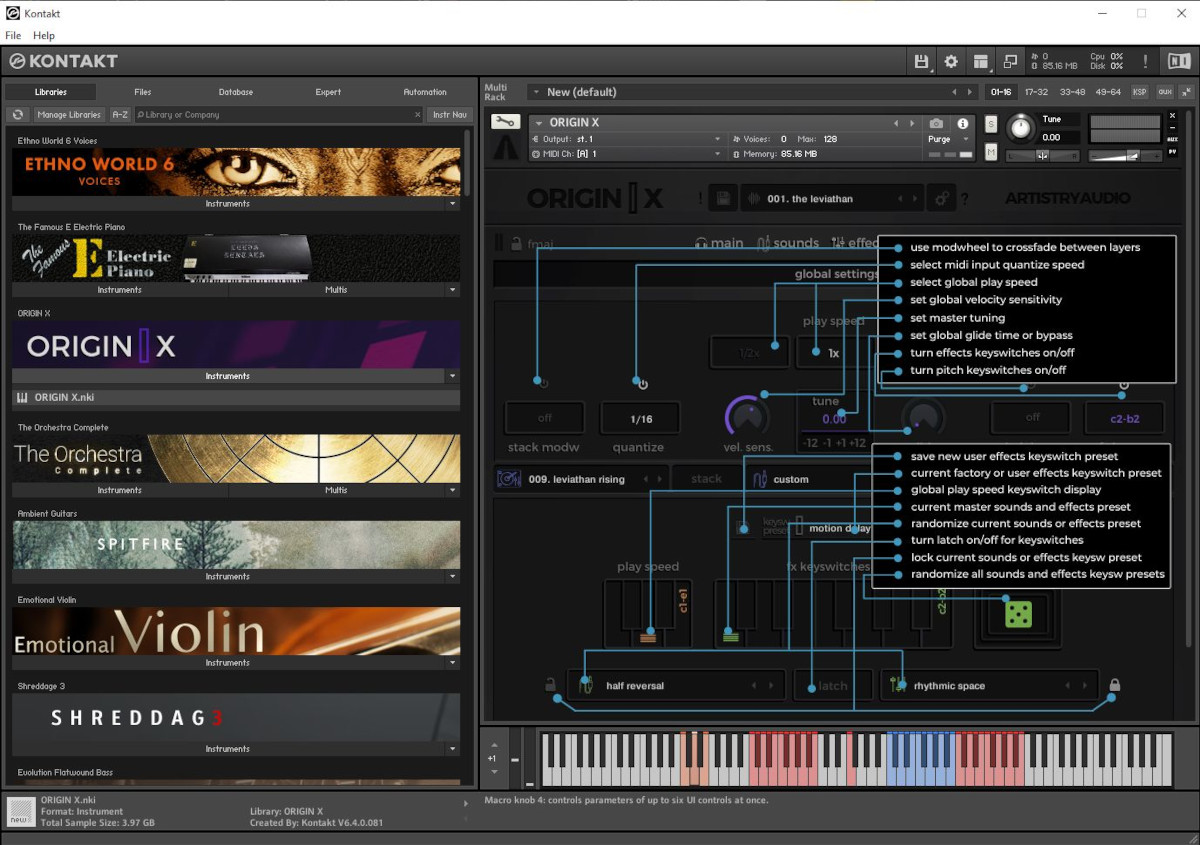Open instrument edit mode wrench icon
Viewport: 1200px width, 845px height.
click(505, 123)
